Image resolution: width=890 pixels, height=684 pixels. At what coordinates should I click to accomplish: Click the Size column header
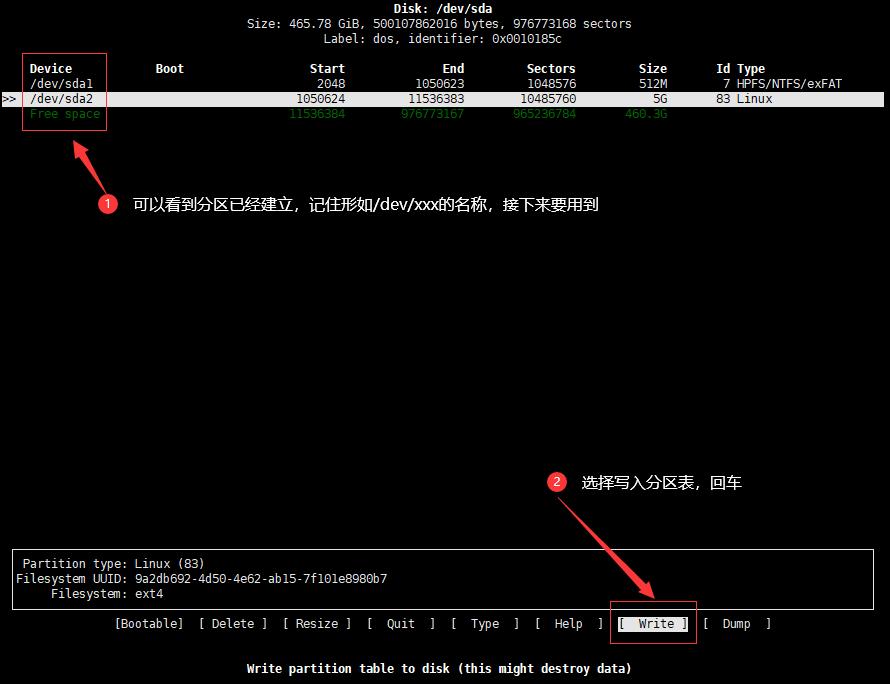point(652,68)
